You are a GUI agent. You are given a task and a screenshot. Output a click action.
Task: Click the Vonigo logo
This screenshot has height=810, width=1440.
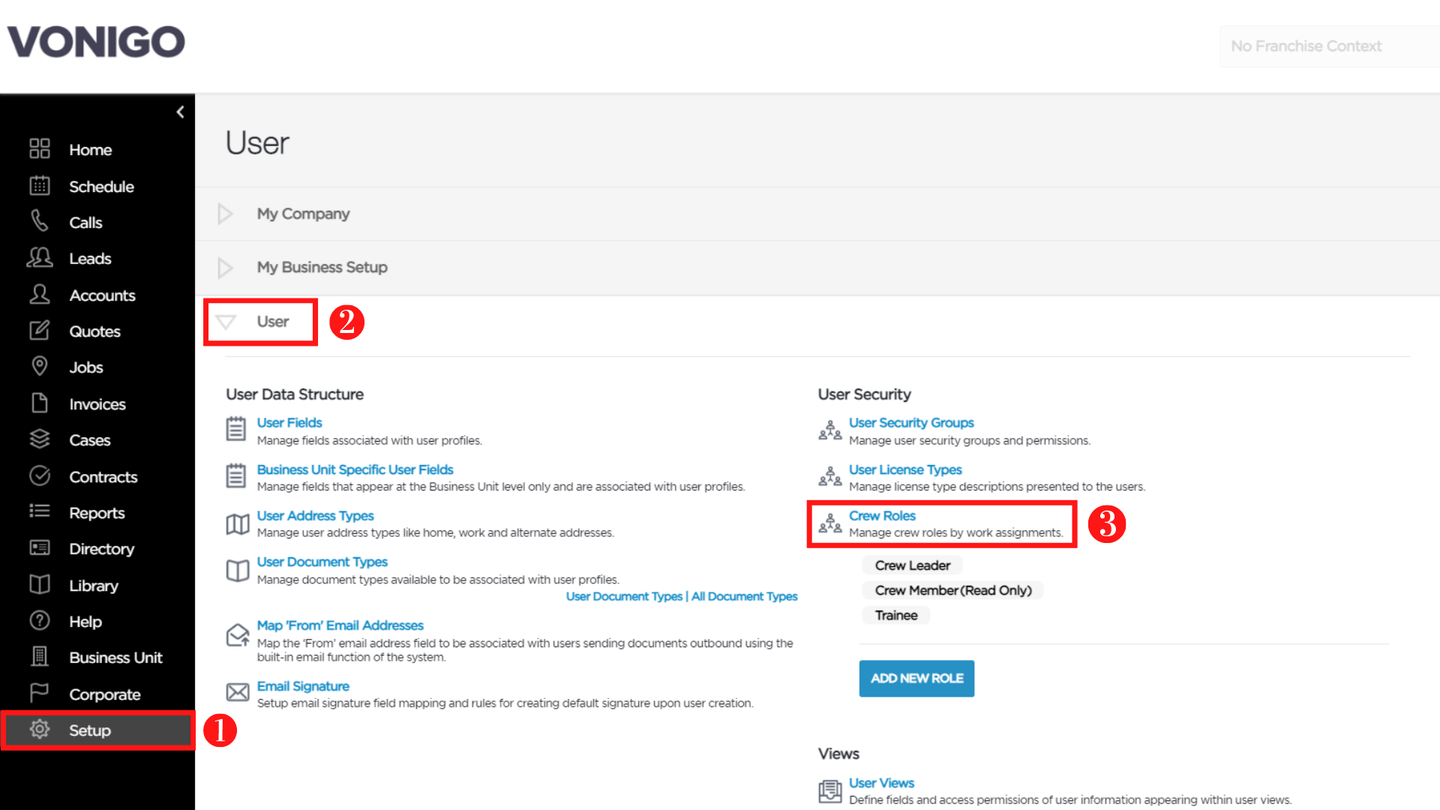(x=96, y=42)
